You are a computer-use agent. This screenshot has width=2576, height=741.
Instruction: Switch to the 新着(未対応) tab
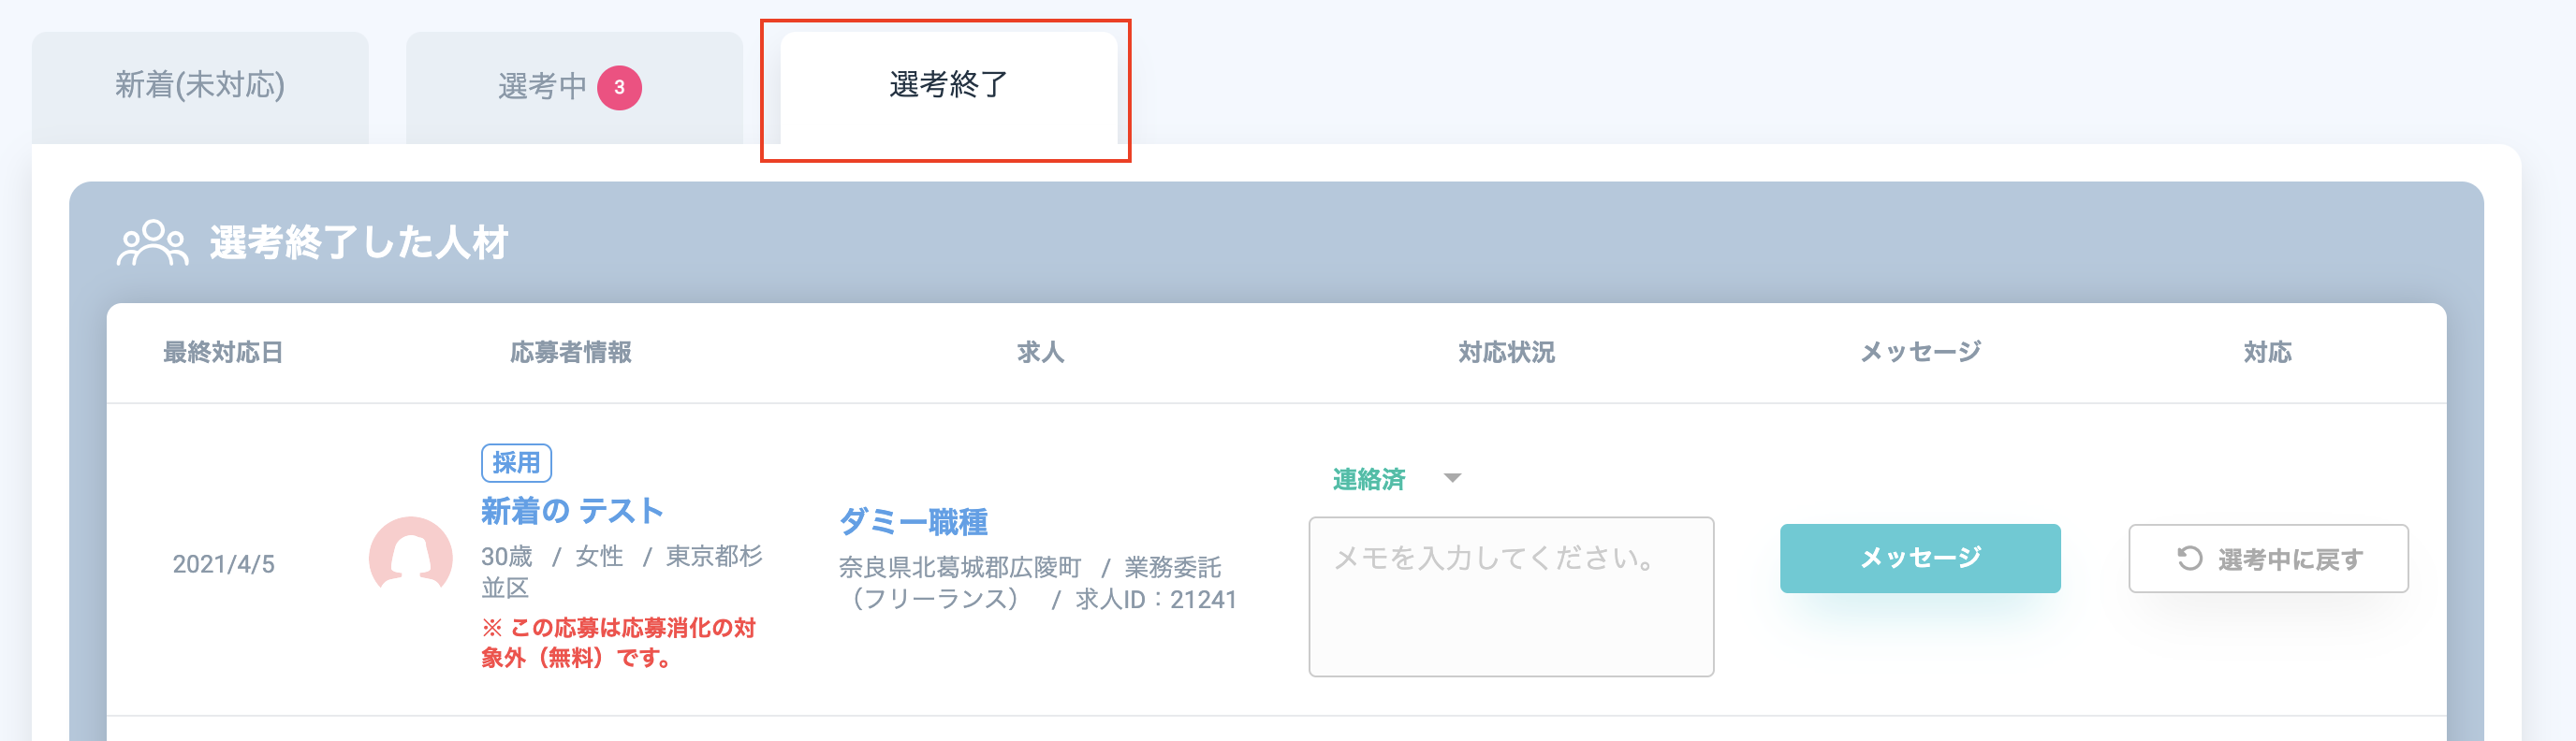pos(200,87)
